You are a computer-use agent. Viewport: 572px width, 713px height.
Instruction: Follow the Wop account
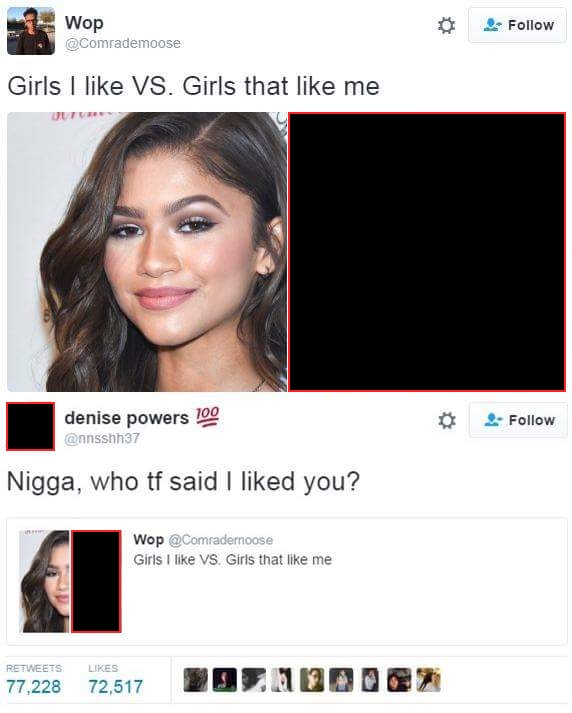tap(517, 25)
